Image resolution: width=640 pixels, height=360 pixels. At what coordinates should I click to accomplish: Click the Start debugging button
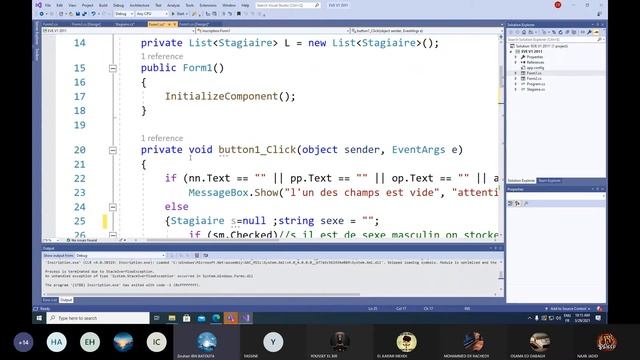pos(179,14)
